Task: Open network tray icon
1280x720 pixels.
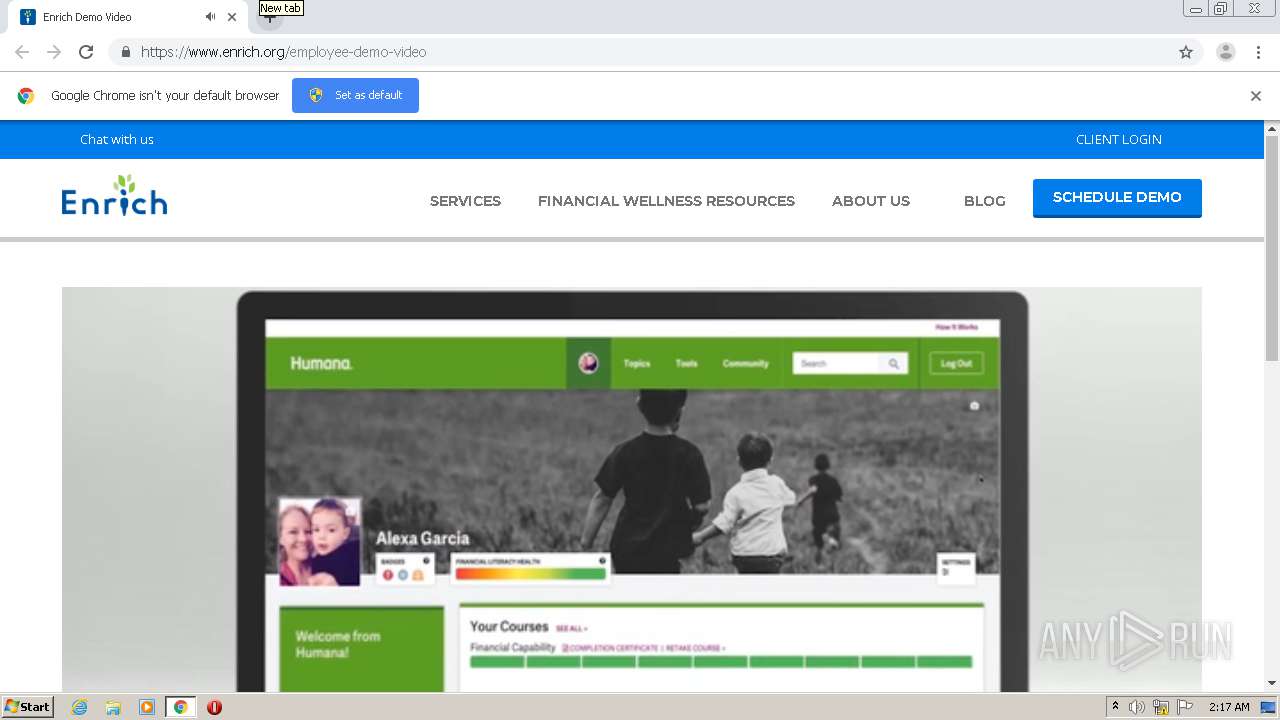Action: (x=1161, y=707)
